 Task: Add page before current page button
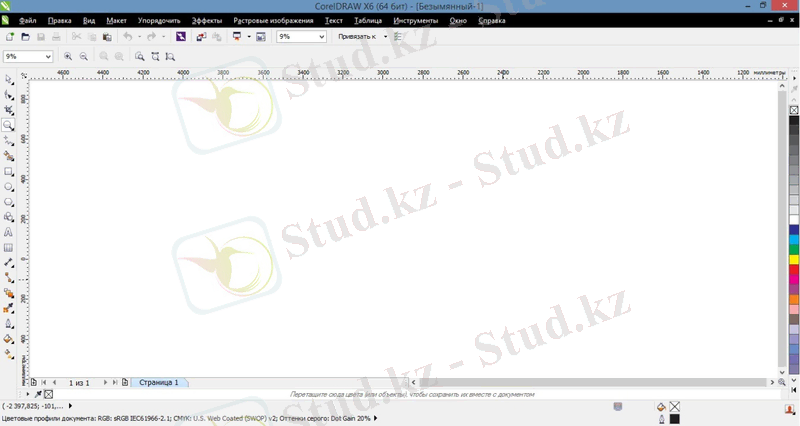pos(34,382)
